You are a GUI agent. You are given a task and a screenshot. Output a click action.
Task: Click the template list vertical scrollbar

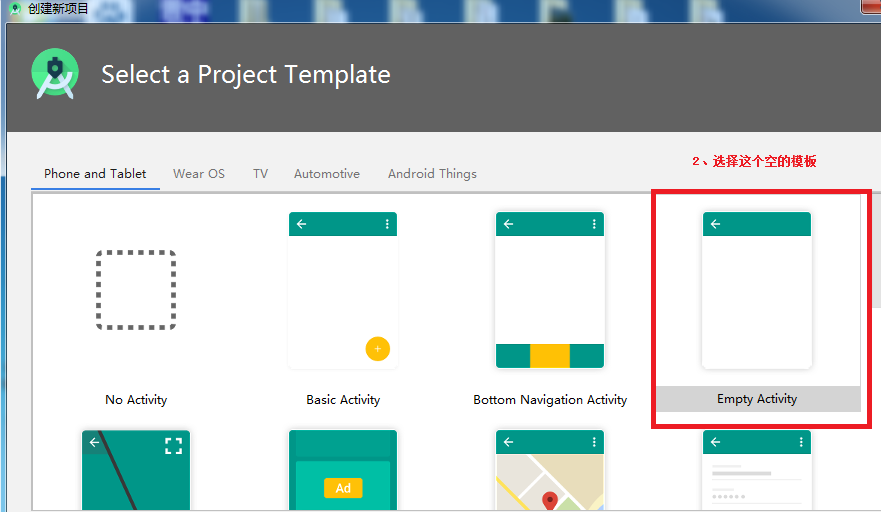tap(877, 250)
